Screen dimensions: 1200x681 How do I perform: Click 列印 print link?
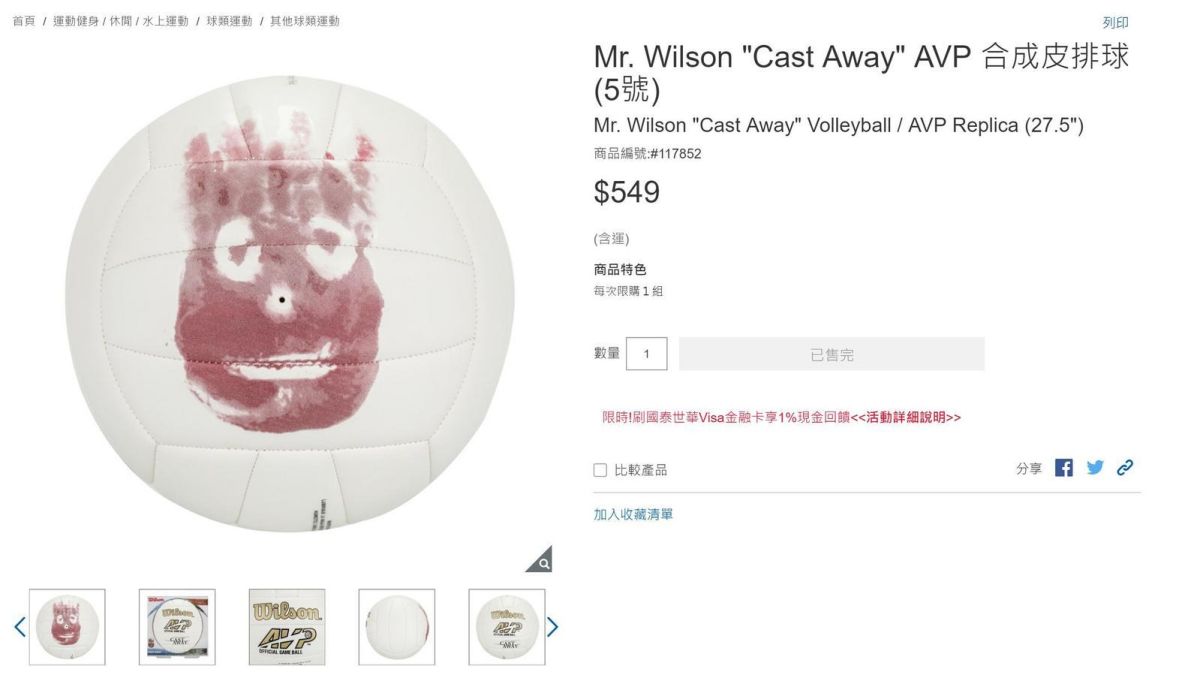point(1115,22)
